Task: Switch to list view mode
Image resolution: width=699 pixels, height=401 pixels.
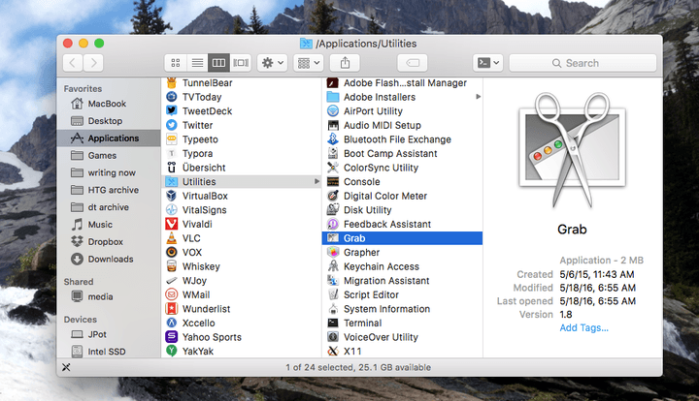Action: (x=197, y=63)
